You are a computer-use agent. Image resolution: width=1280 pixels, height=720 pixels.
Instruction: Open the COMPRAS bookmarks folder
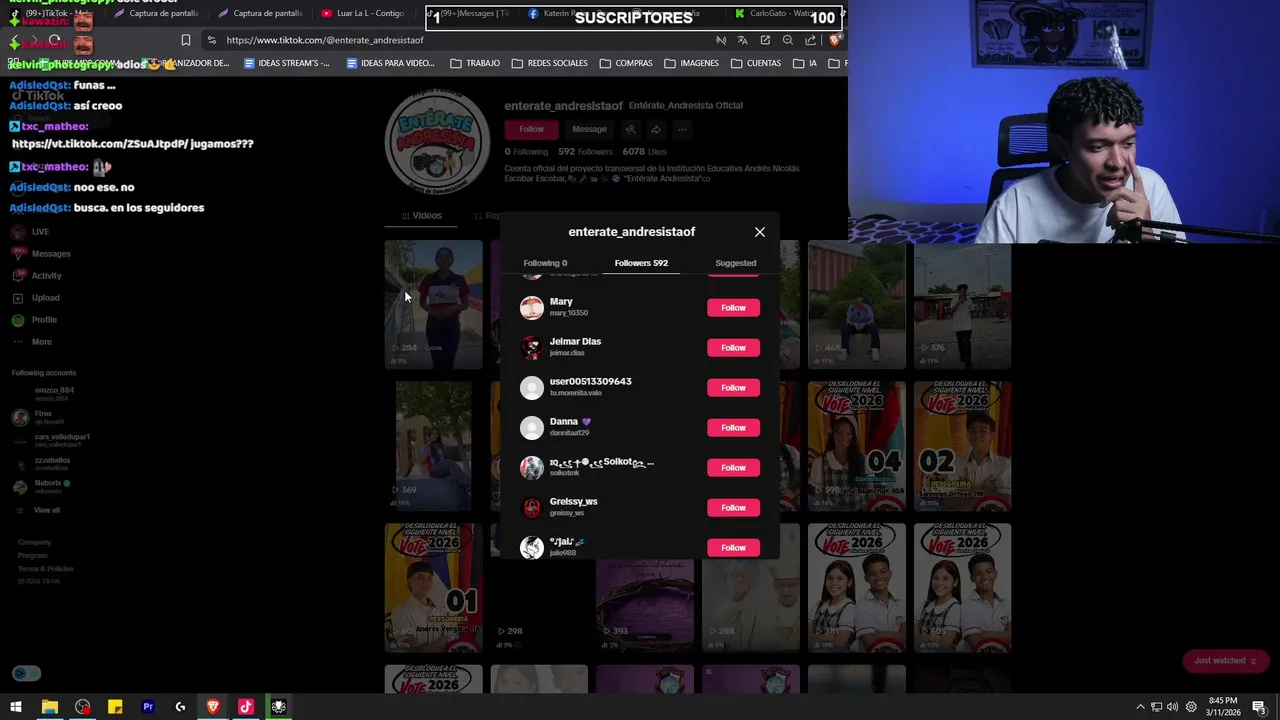(x=626, y=63)
